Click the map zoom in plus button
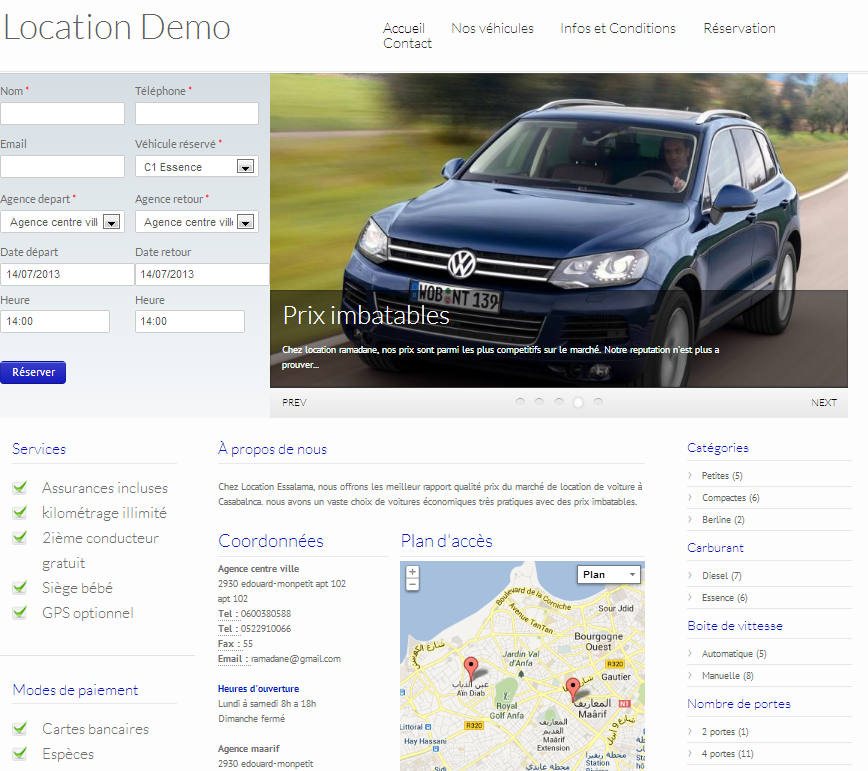 click(x=412, y=572)
